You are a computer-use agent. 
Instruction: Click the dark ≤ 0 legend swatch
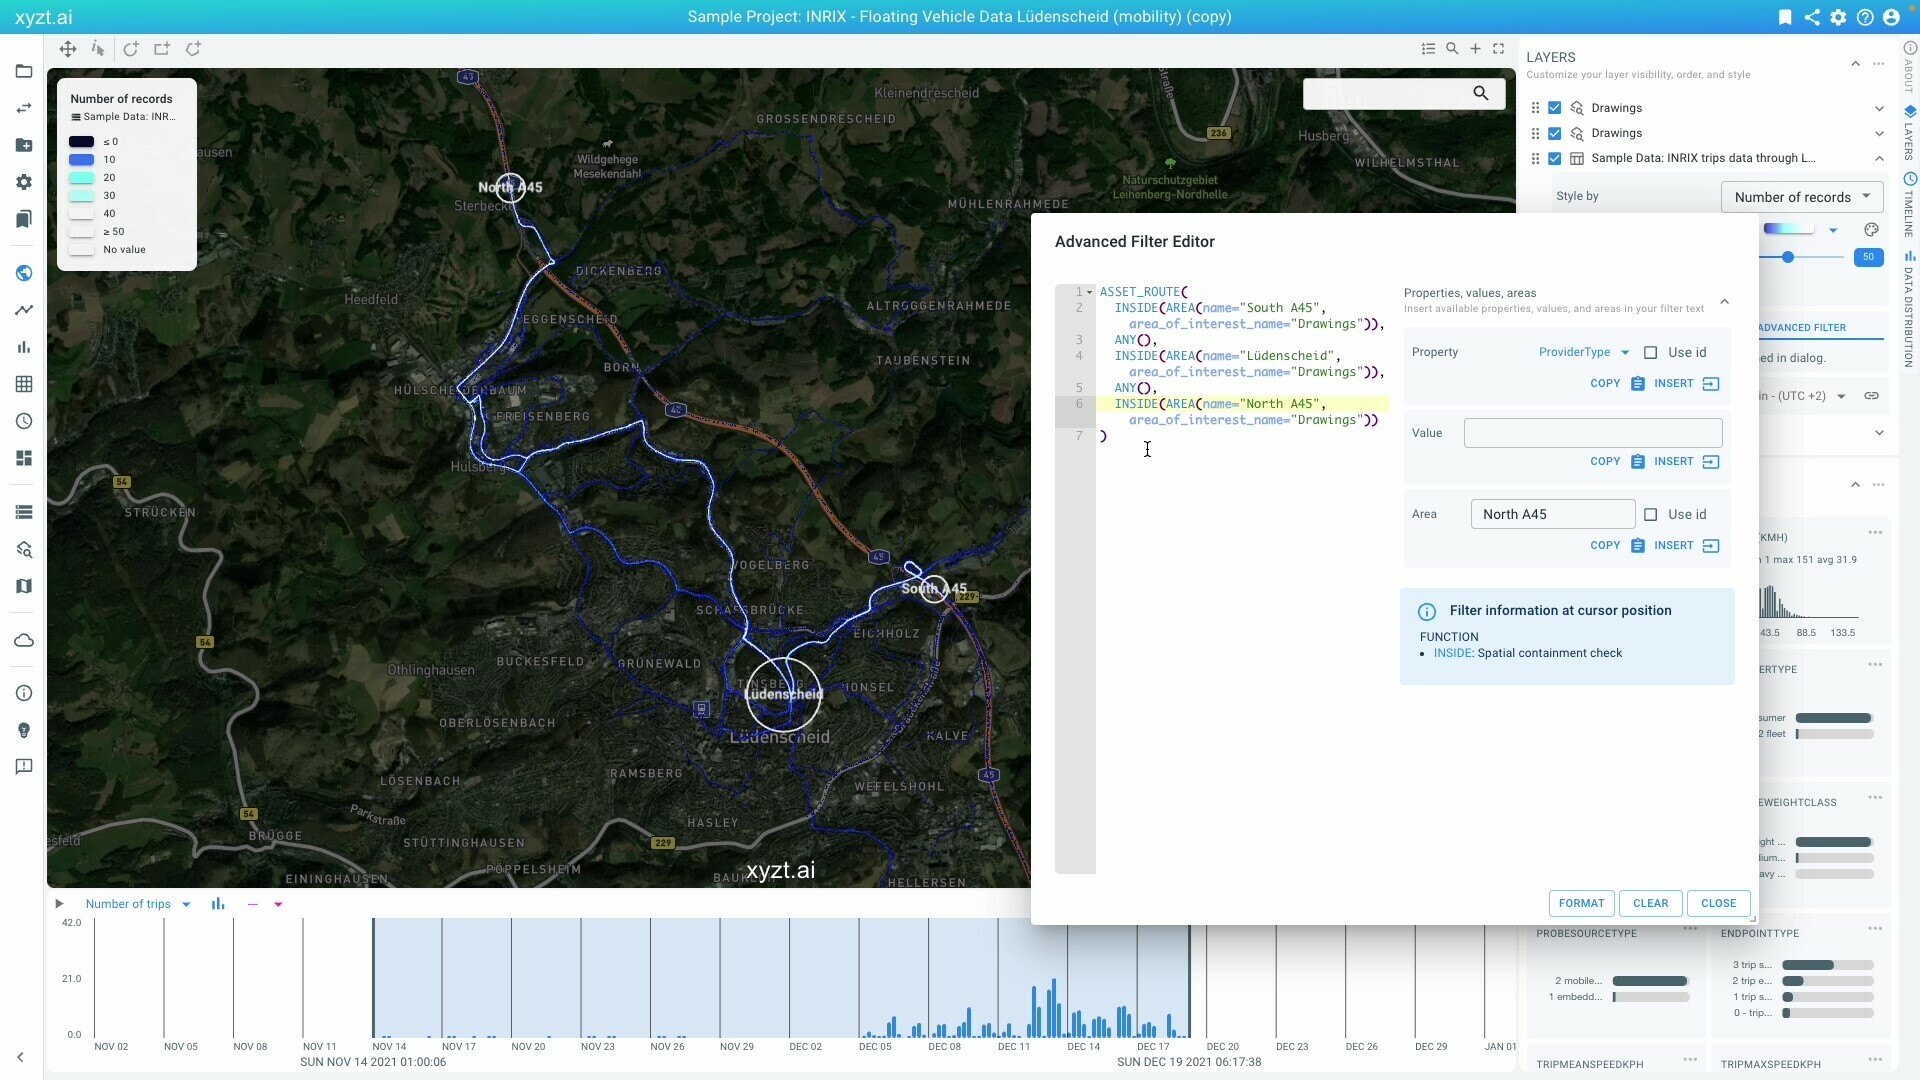(81, 141)
